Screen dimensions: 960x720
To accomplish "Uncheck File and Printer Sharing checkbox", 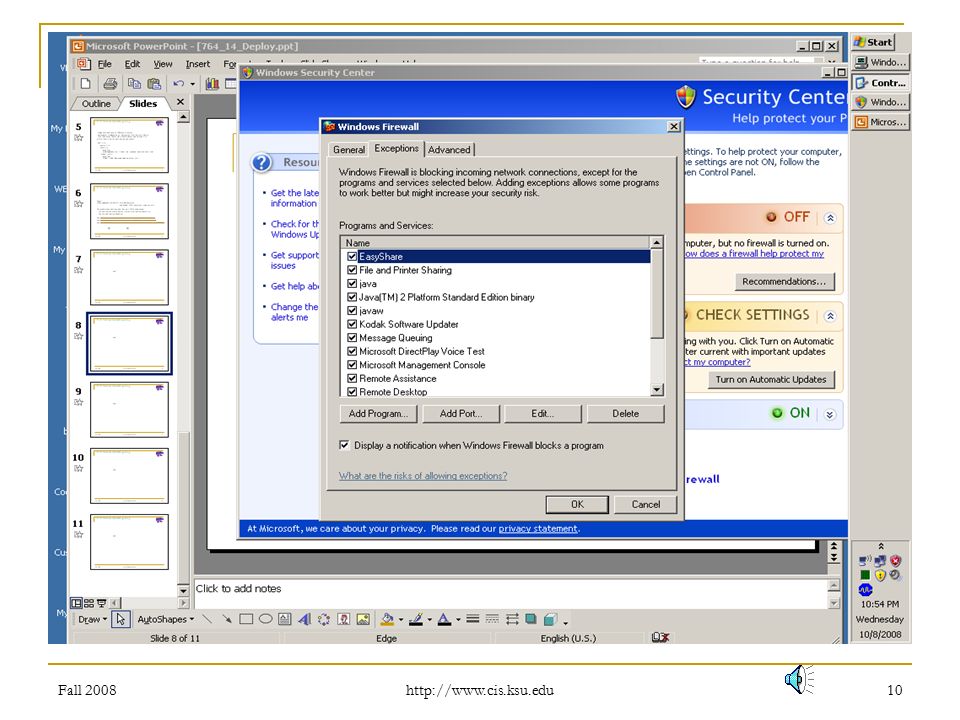I will click(x=352, y=270).
